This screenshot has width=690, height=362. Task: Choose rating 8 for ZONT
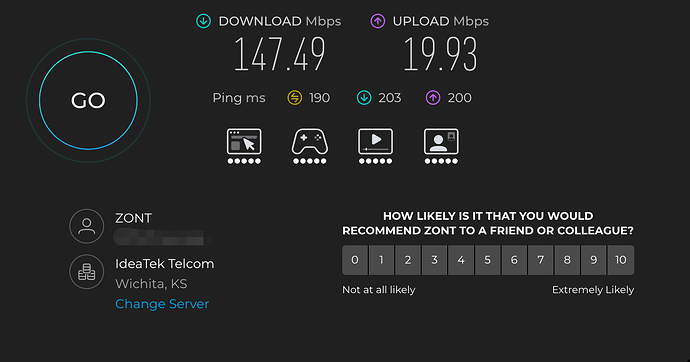click(x=567, y=260)
